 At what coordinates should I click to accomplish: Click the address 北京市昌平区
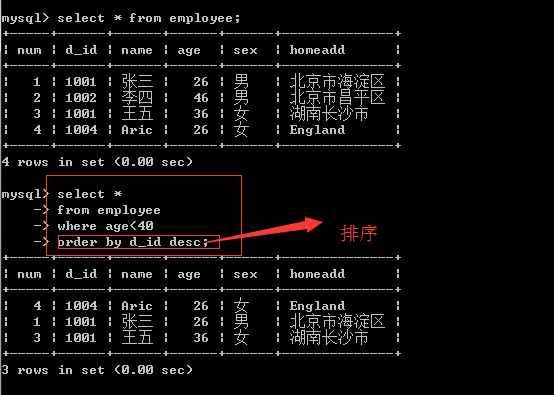[337, 98]
